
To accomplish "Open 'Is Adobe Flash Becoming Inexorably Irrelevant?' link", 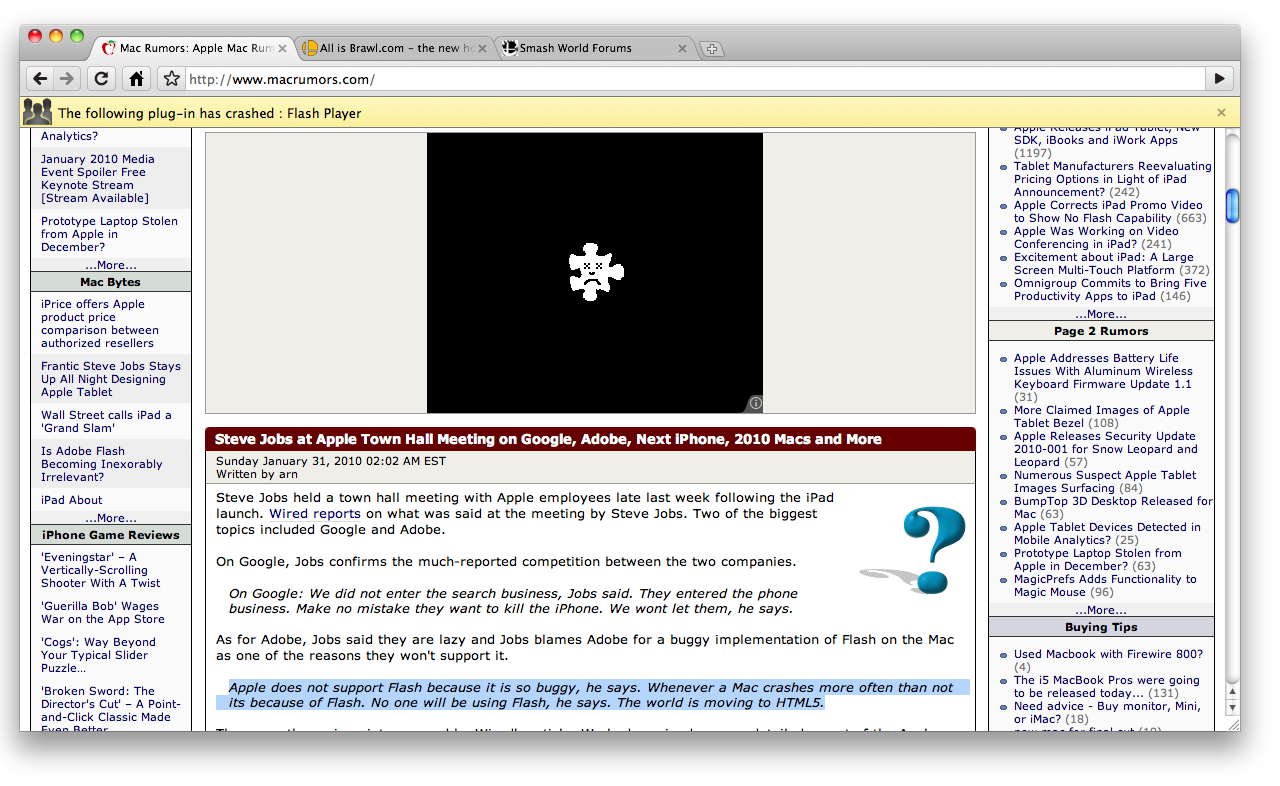I will (101, 464).
